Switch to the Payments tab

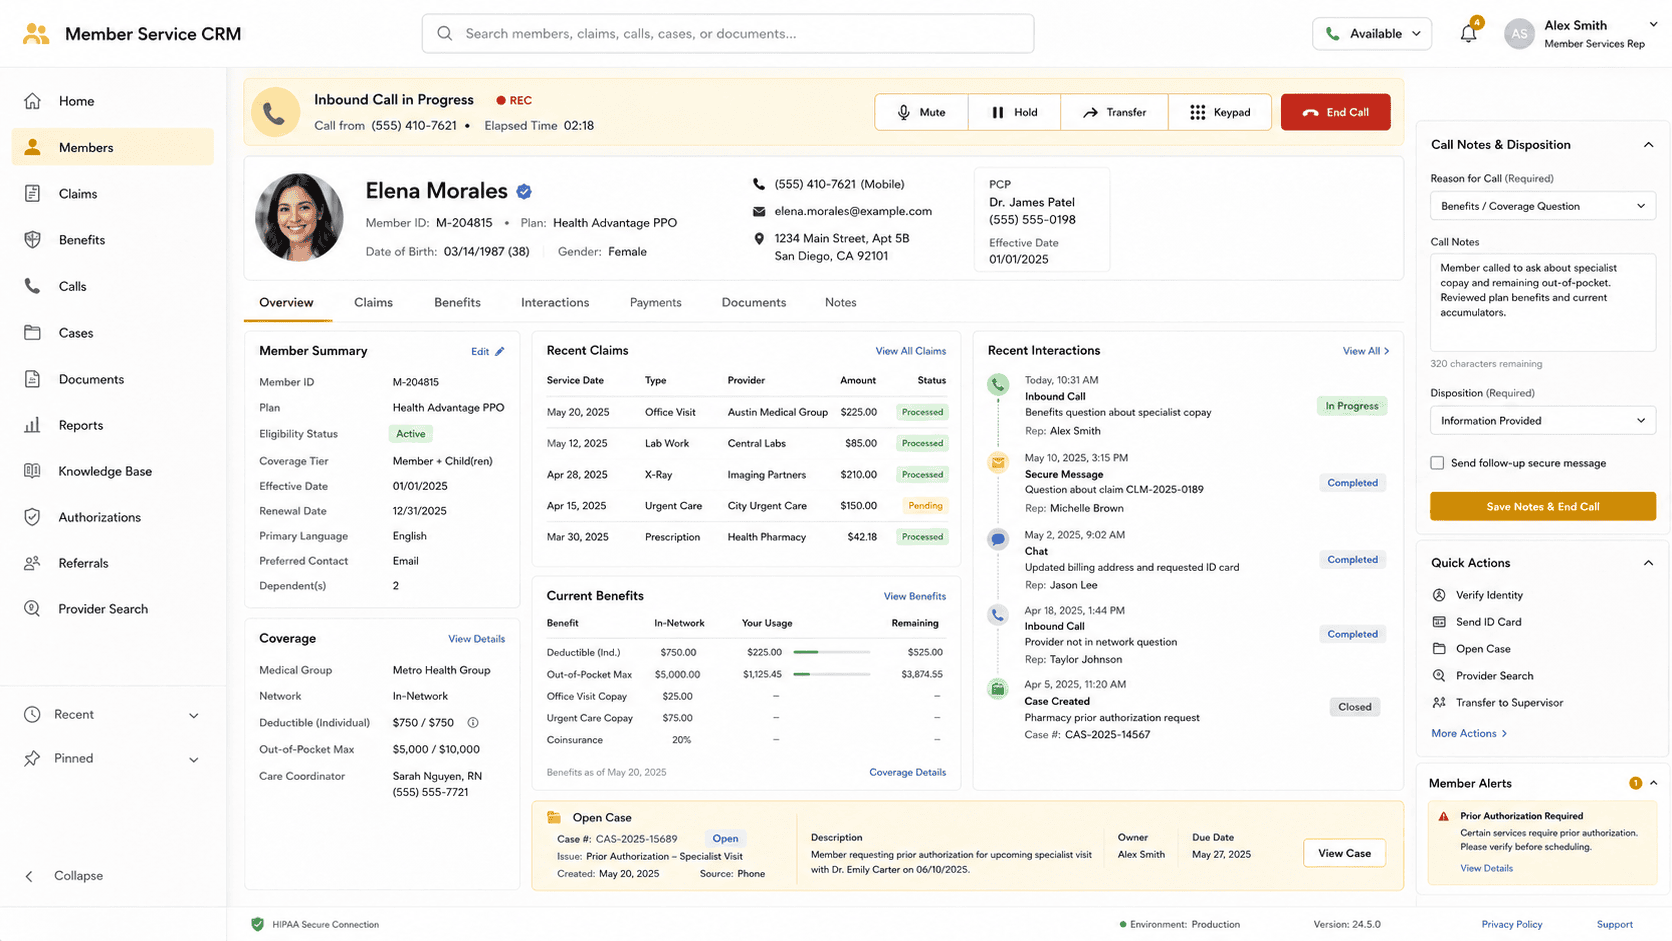pos(655,302)
